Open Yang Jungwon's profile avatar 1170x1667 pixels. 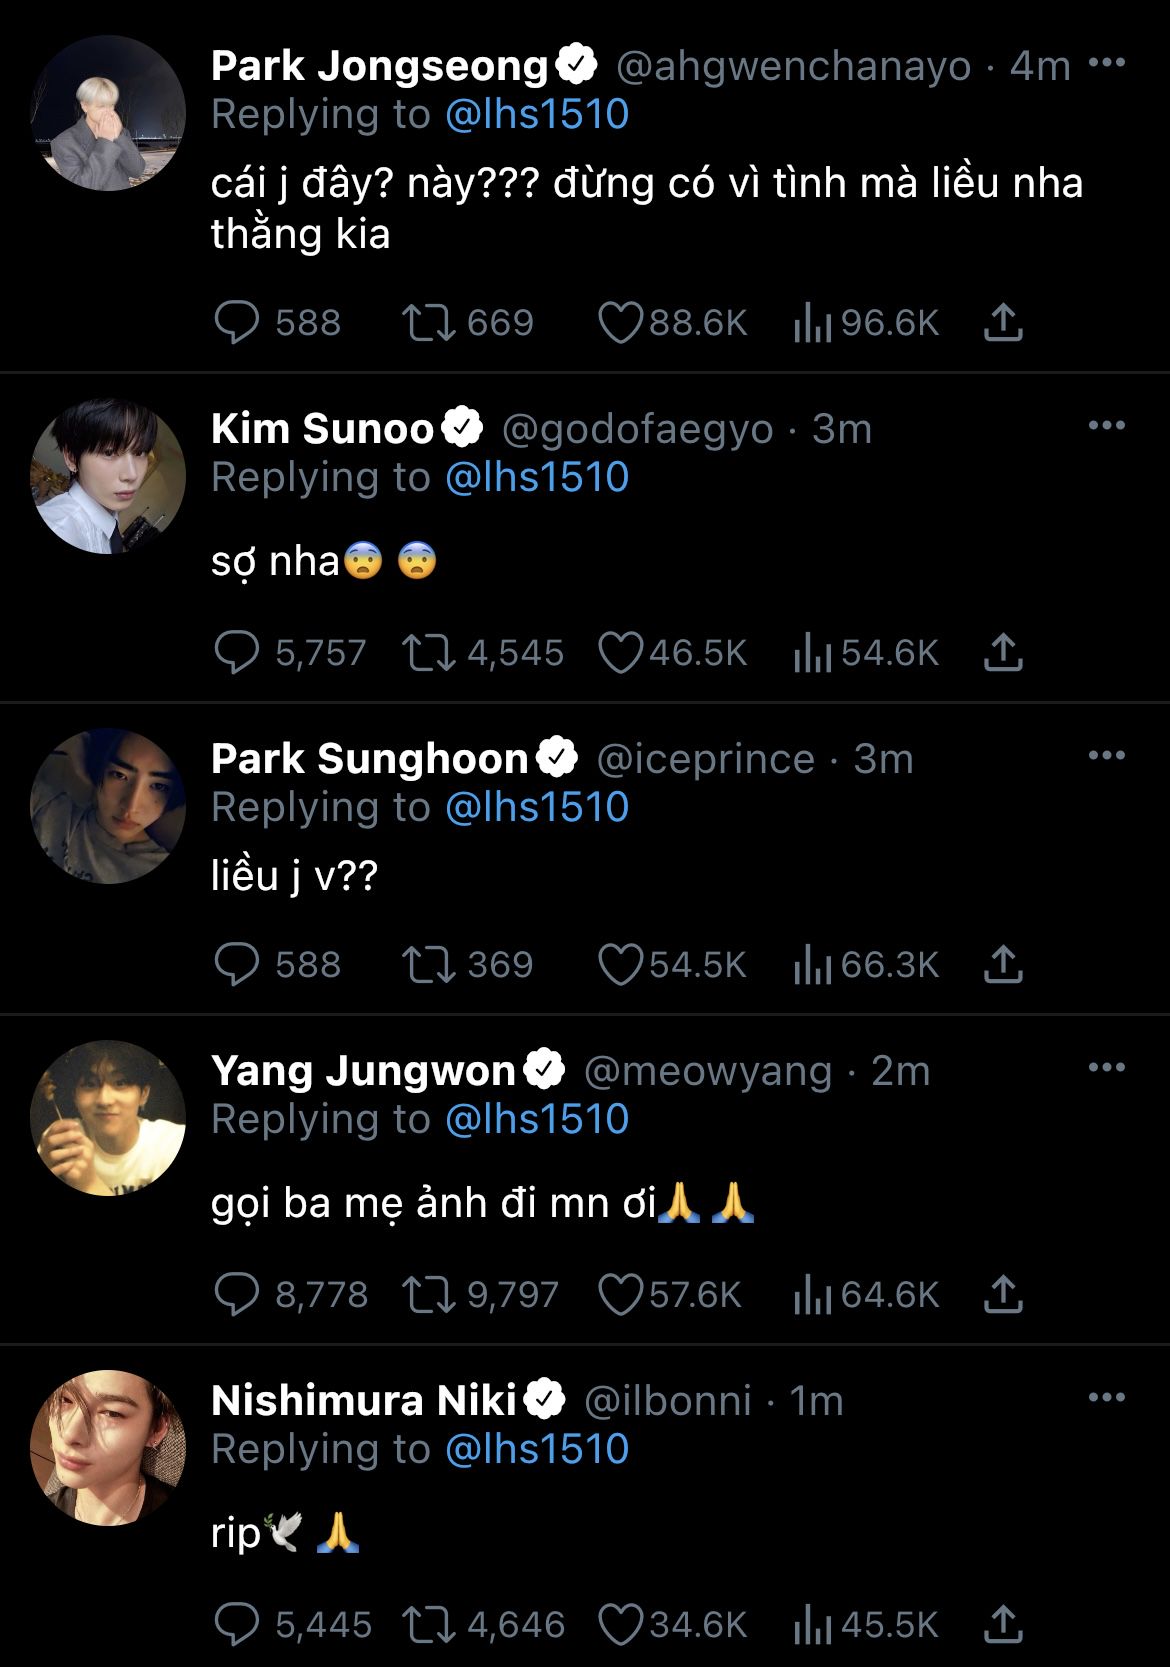(108, 1118)
